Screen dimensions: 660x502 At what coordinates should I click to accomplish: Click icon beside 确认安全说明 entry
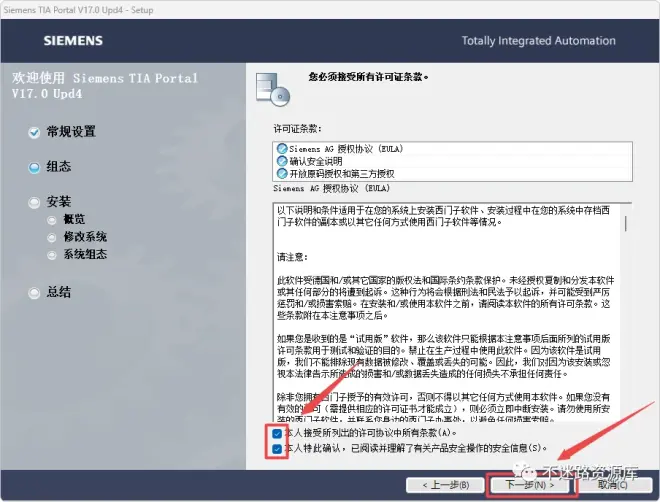tap(282, 161)
